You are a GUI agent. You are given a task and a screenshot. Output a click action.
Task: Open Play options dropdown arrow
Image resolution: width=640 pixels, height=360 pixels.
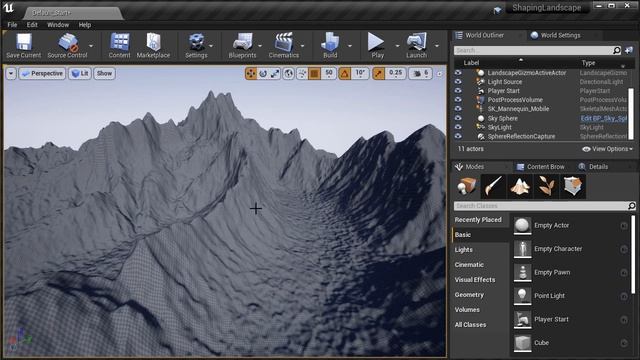point(397,46)
